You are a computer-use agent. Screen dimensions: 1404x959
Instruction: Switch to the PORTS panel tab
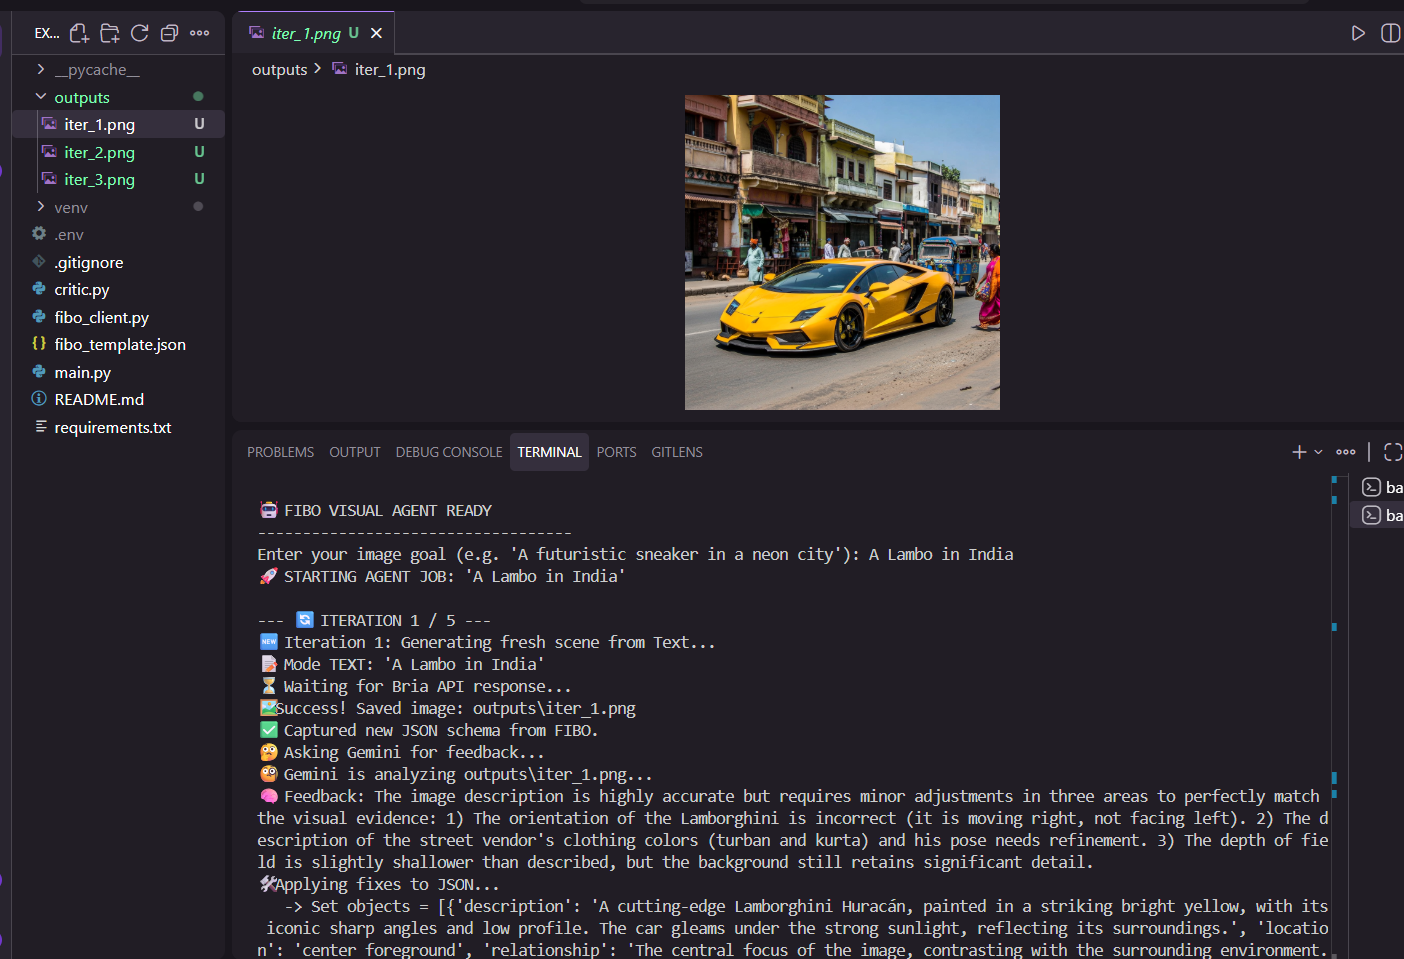(x=616, y=452)
